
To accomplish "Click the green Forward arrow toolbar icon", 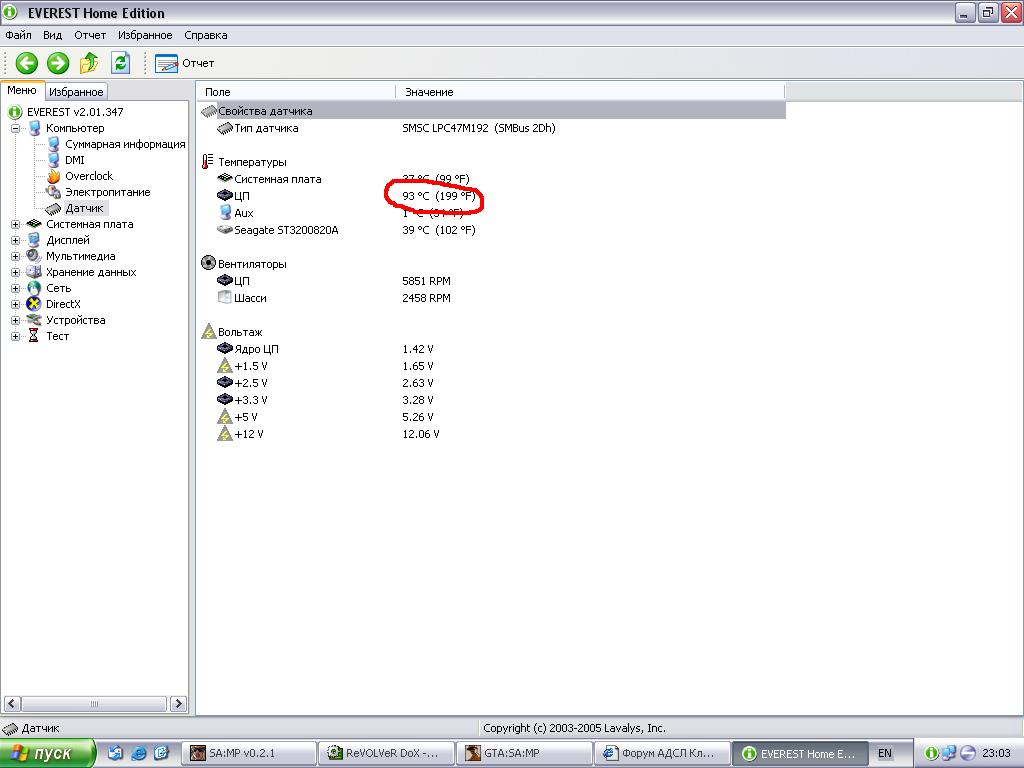I will click(x=58, y=63).
